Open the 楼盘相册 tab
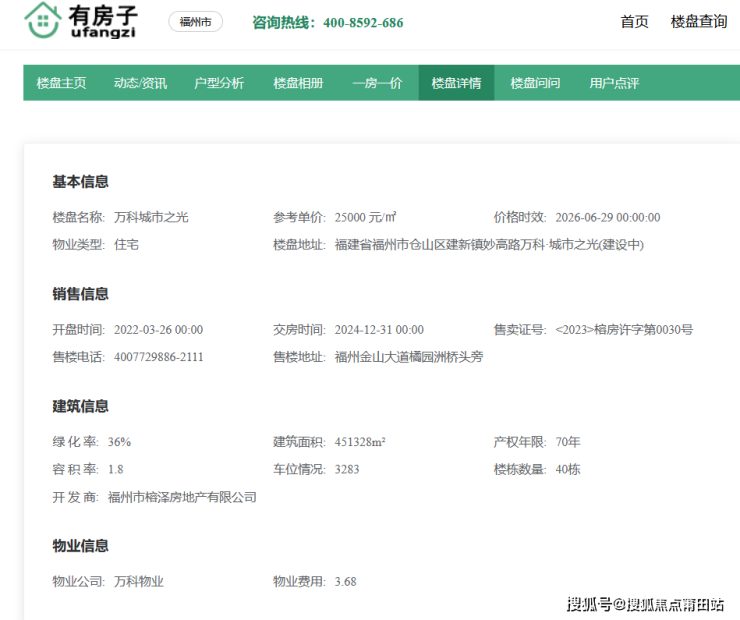Viewport: 740px width, 620px height. pyautogui.click(x=298, y=83)
